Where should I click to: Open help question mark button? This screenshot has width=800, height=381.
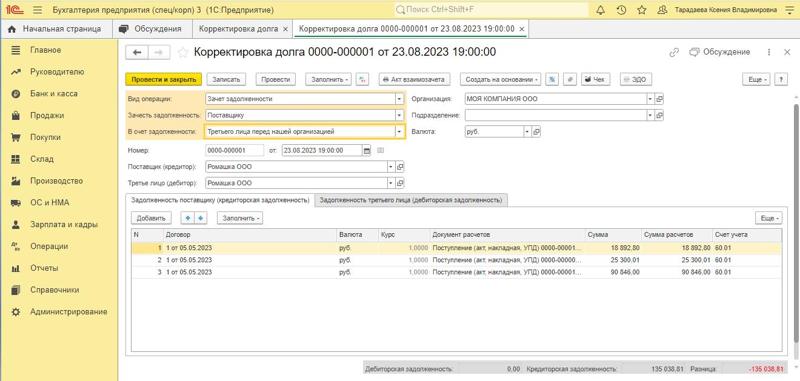(781, 80)
